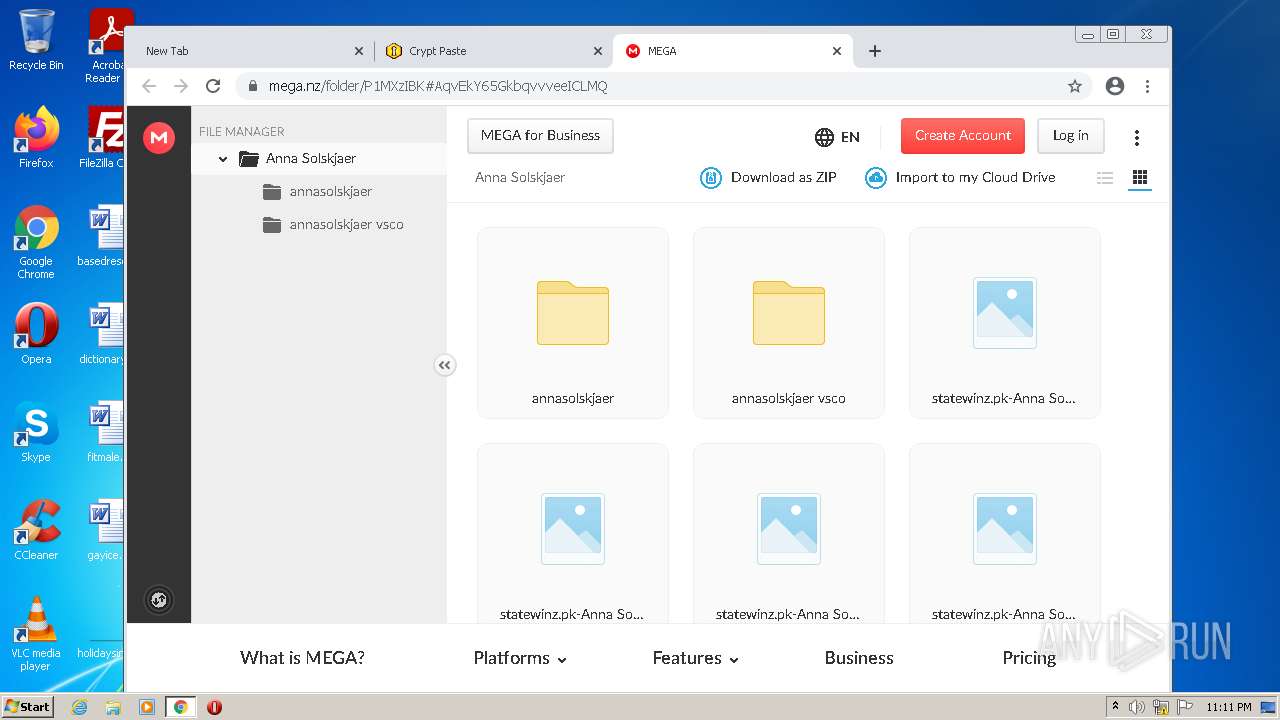The height and width of the screenshot is (720, 1280).
Task: Open Internet Explorer taskbar icon
Action: 80,707
